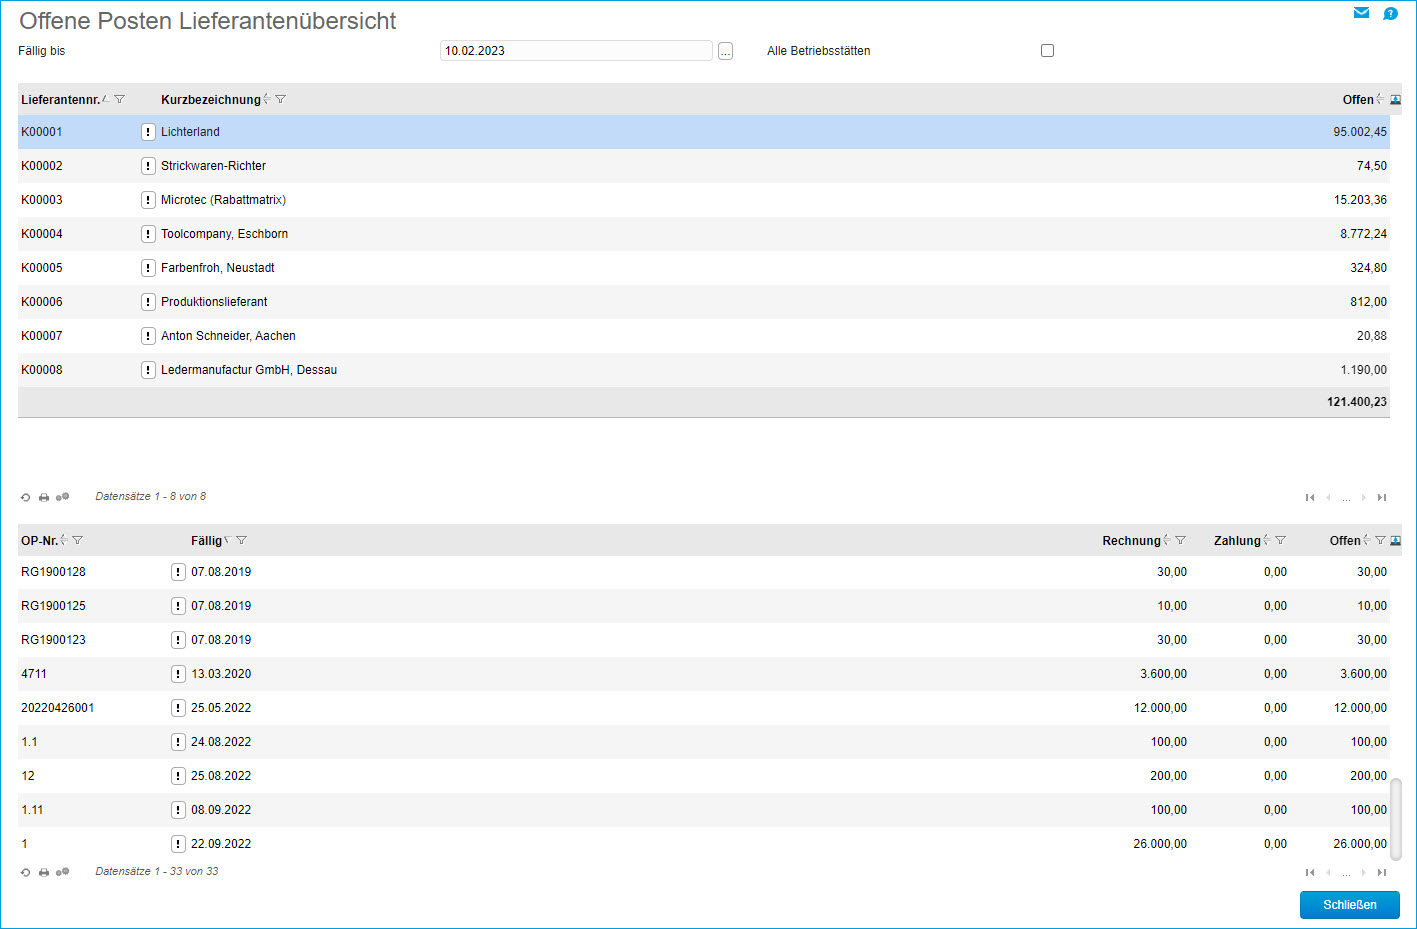Viewport: 1417px width, 929px height.
Task: Open filter for Rechnung column
Action: click(x=1181, y=541)
